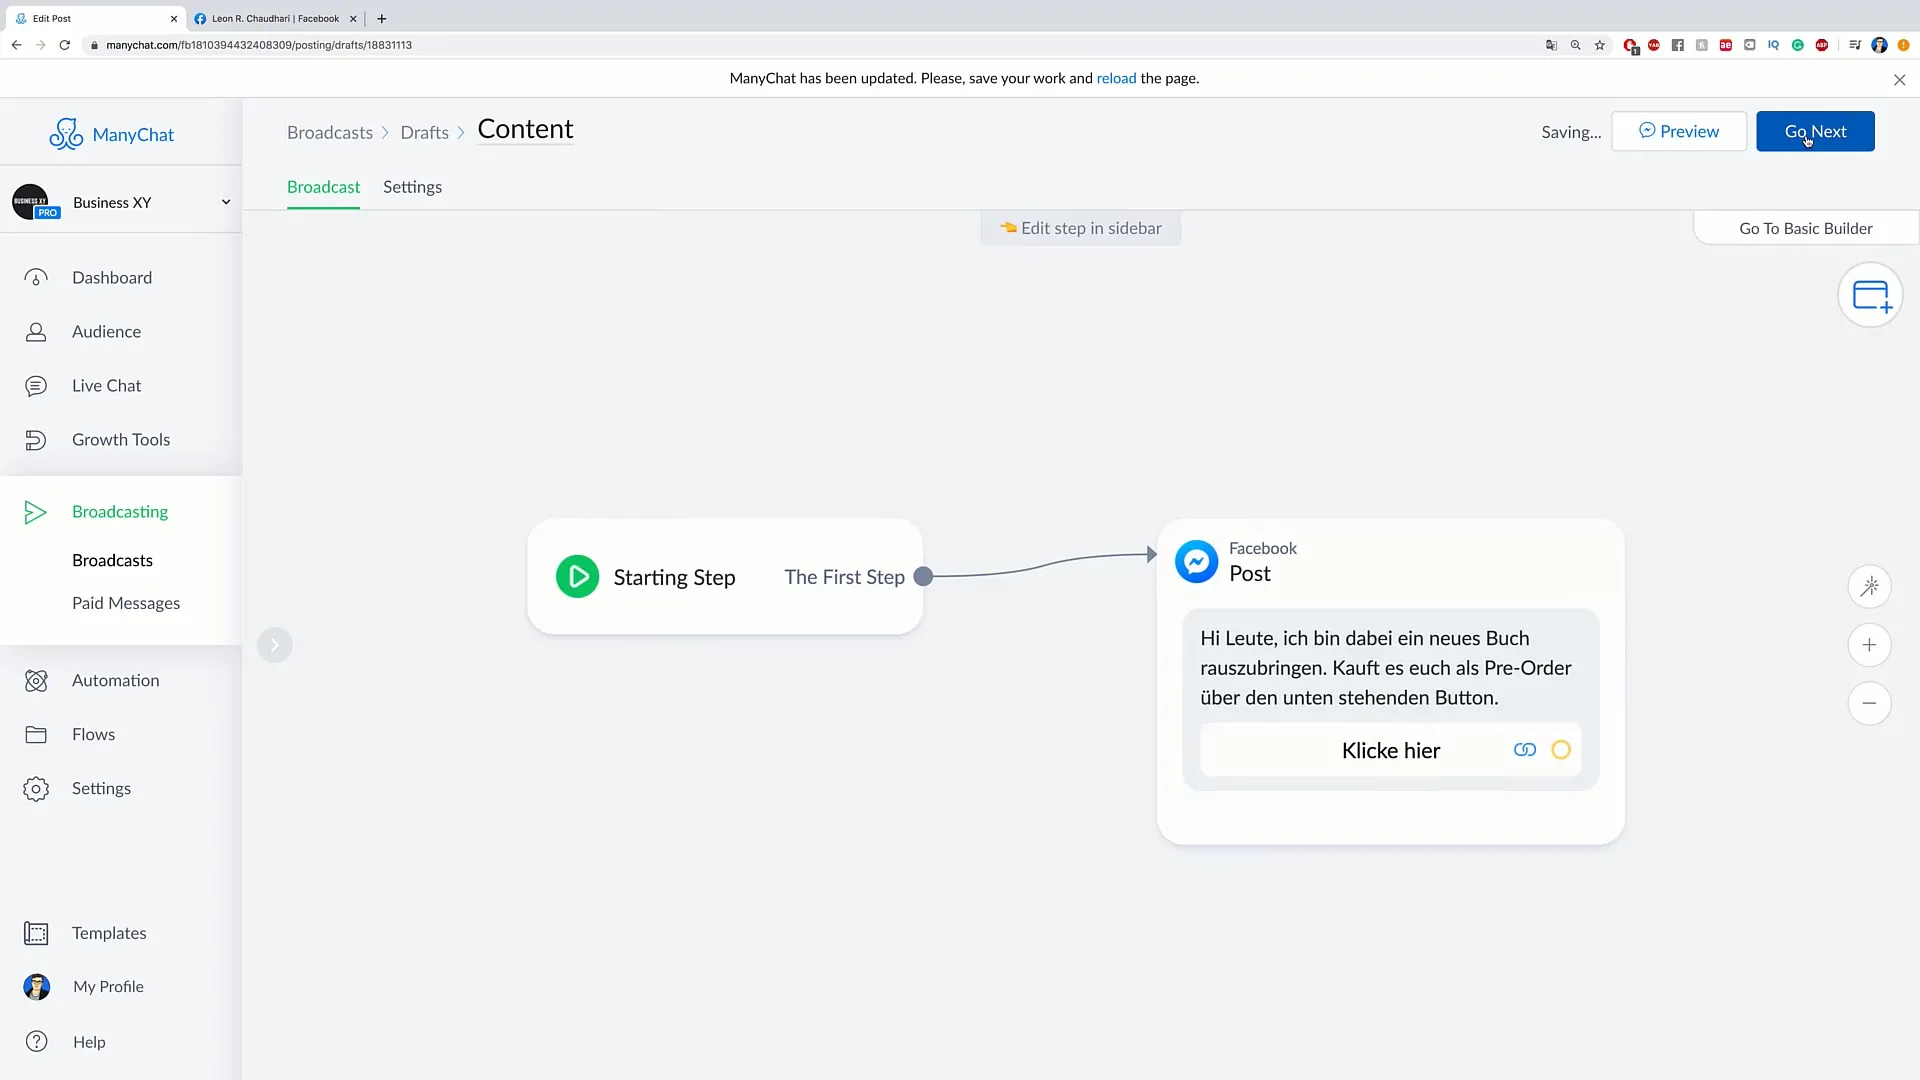The height and width of the screenshot is (1080, 1920).
Task: Click the add new step card icon
Action: (x=1870, y=295)
